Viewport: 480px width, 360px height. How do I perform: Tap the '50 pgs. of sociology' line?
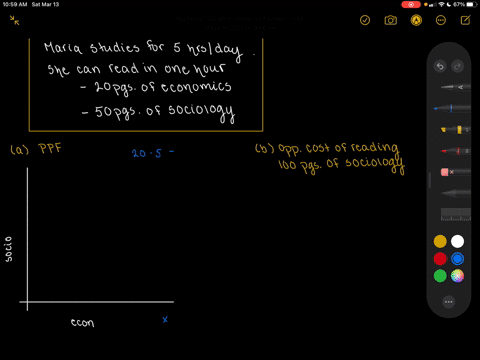click(x=159, y=113)
